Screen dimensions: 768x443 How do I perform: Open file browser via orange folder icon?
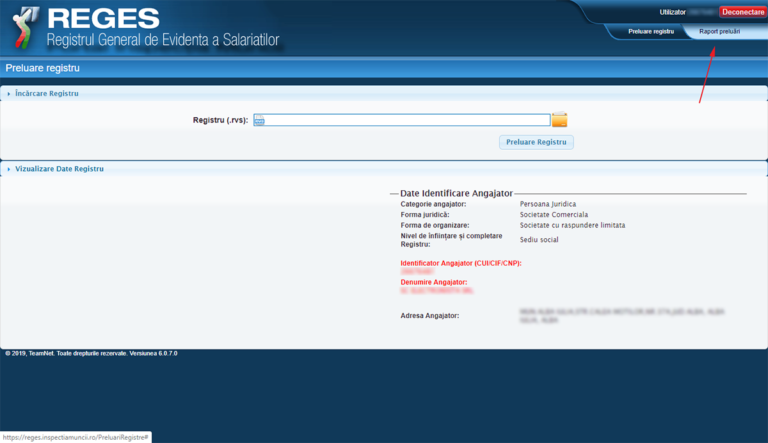(559, 120)
